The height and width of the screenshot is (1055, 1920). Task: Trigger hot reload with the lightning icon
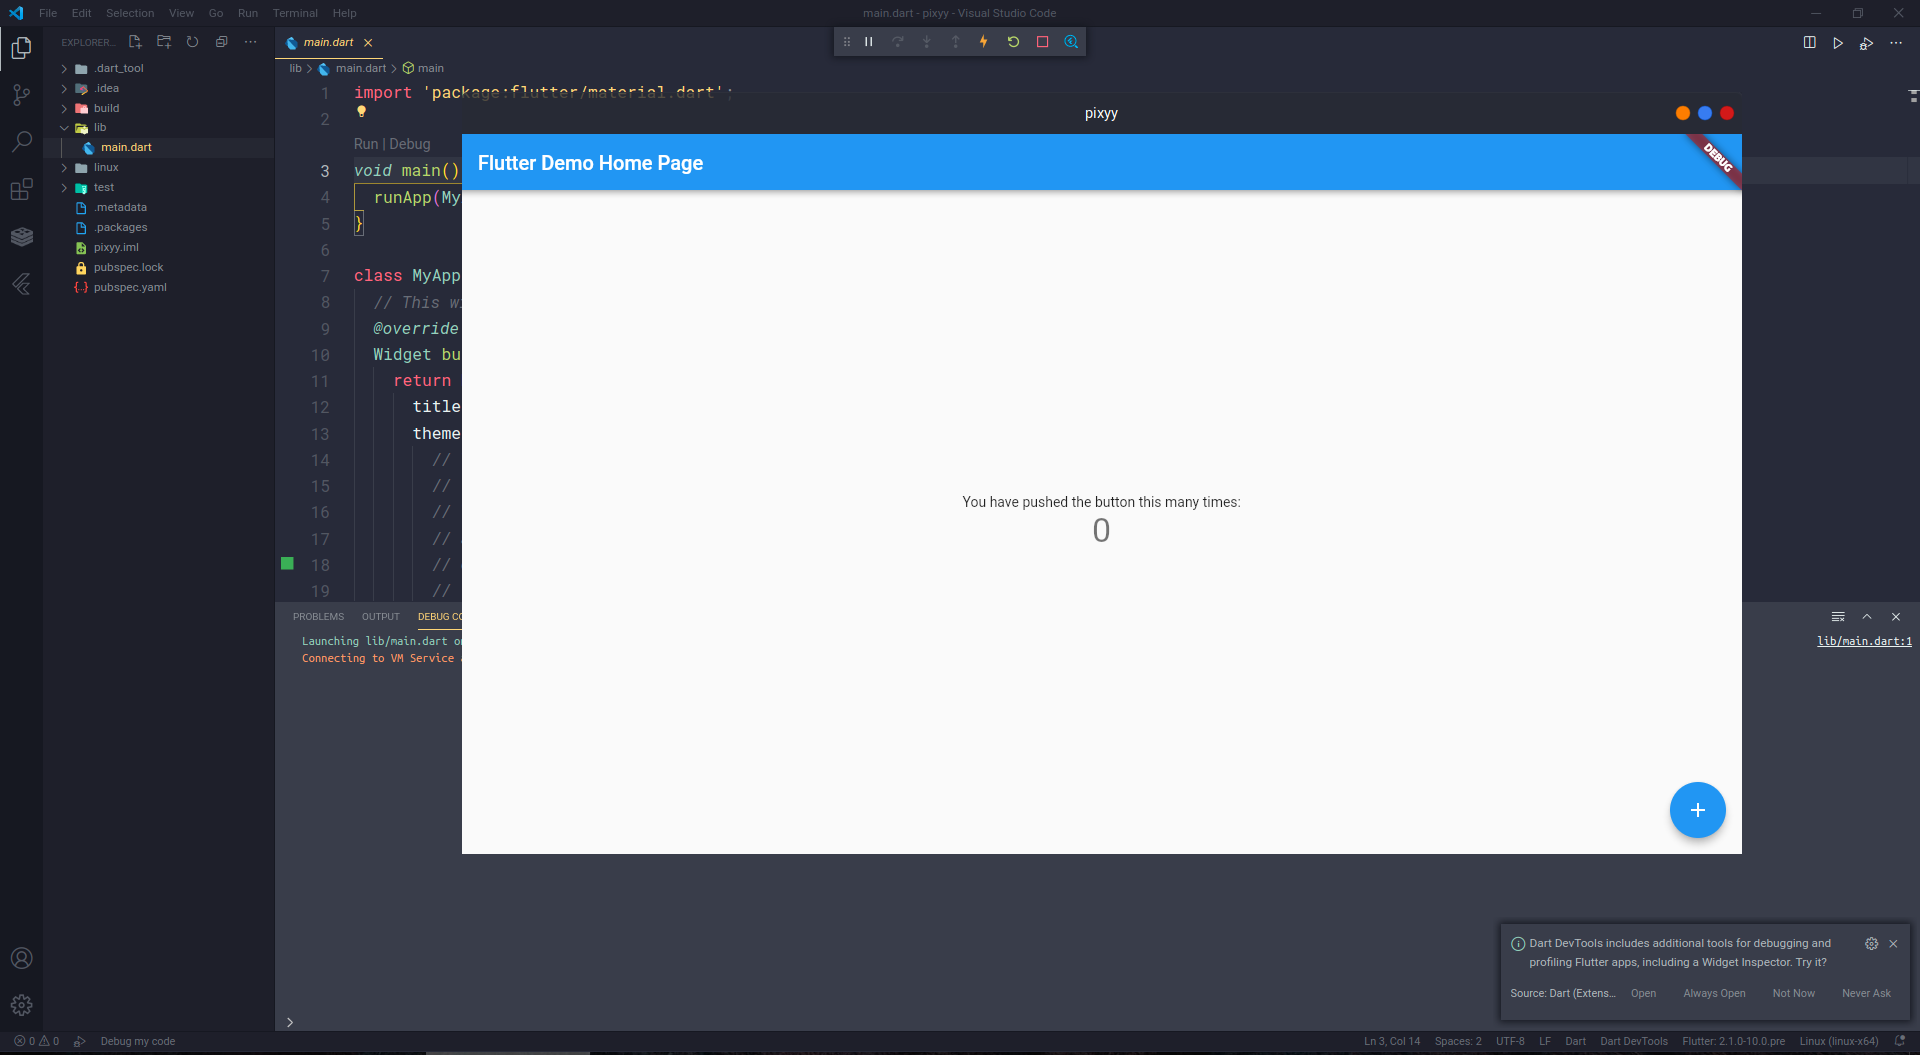click(x=984, y=41)
